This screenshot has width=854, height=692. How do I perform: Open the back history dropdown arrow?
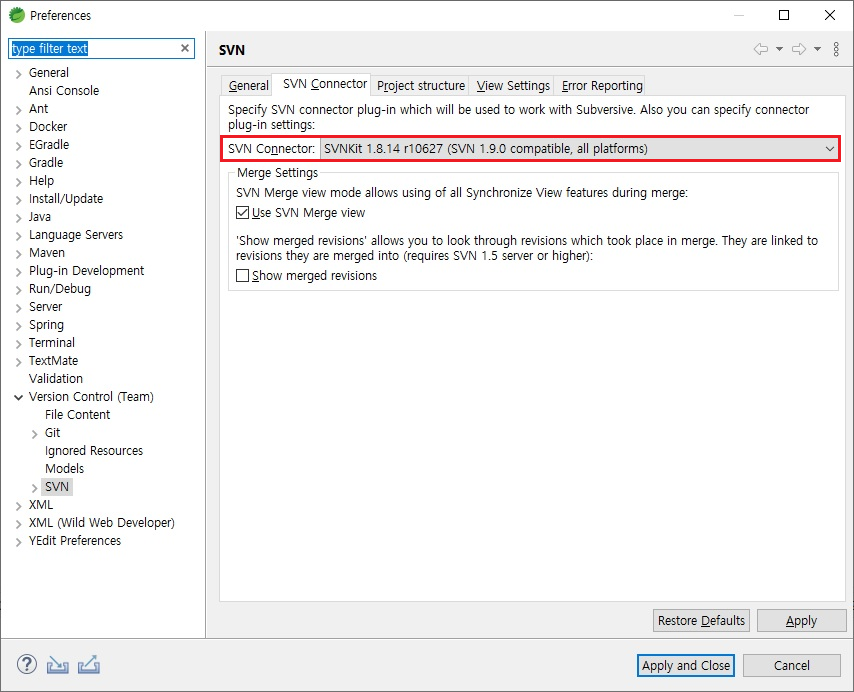(779, 50)
